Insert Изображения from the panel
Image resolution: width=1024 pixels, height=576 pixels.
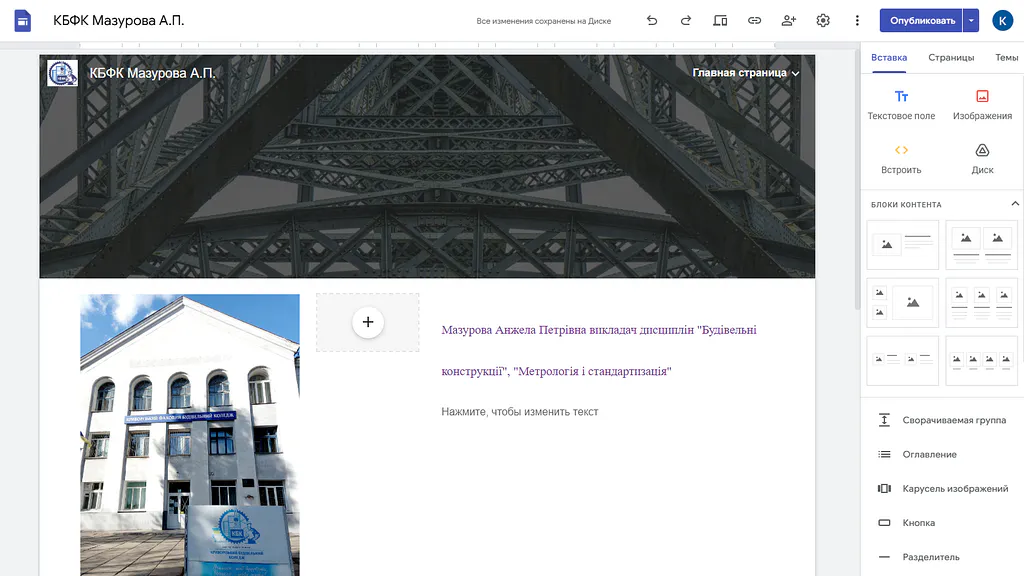tap(982, 105)
